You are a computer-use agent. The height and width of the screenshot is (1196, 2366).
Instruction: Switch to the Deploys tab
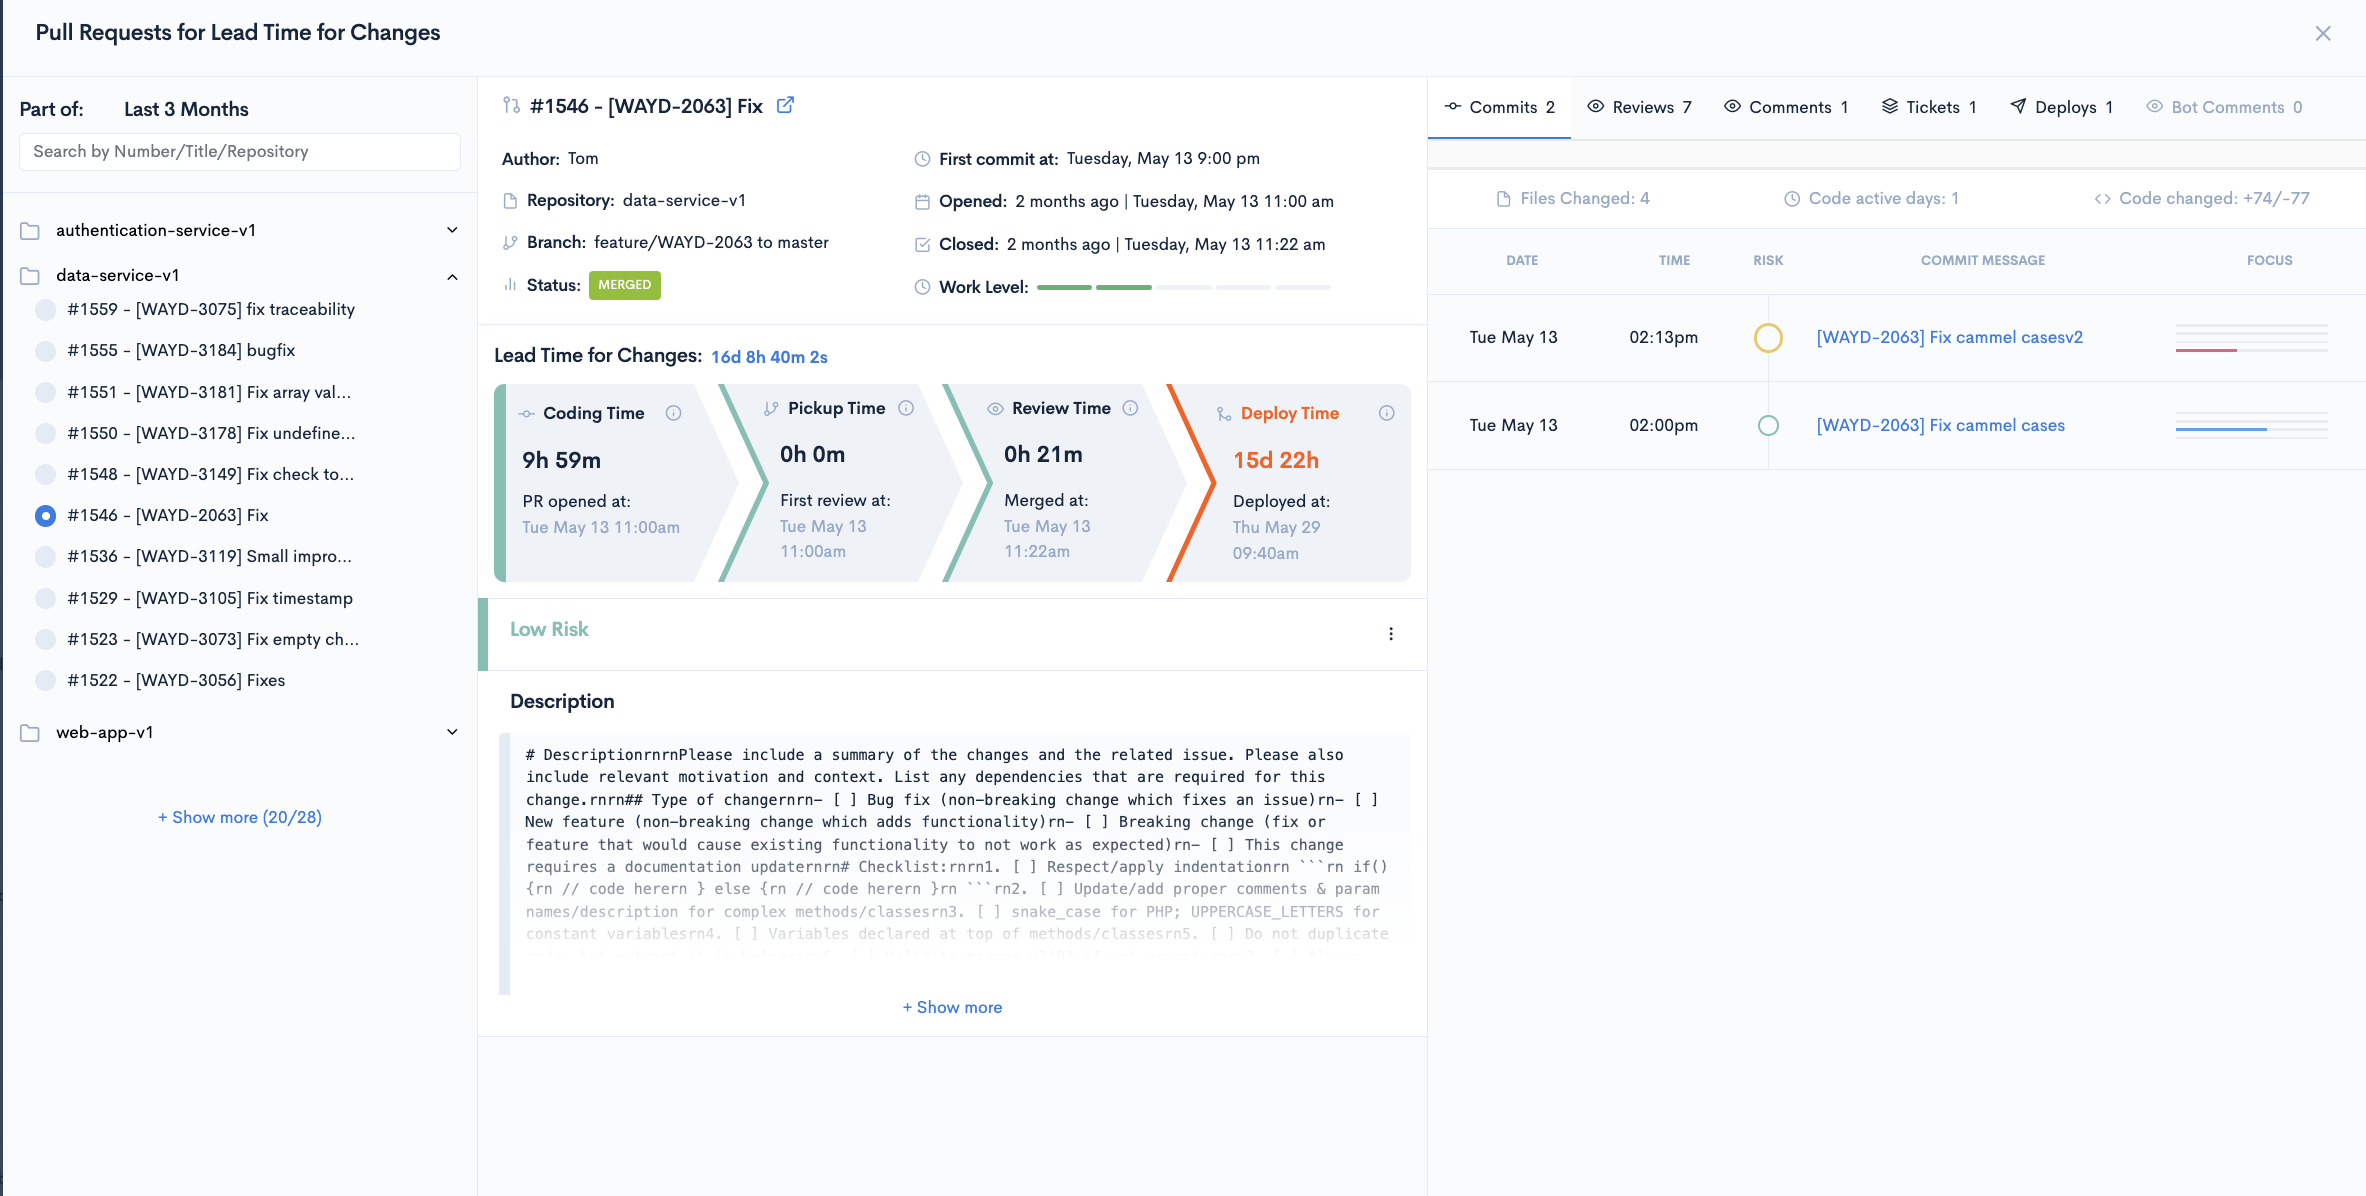(x=2061, y=107)
